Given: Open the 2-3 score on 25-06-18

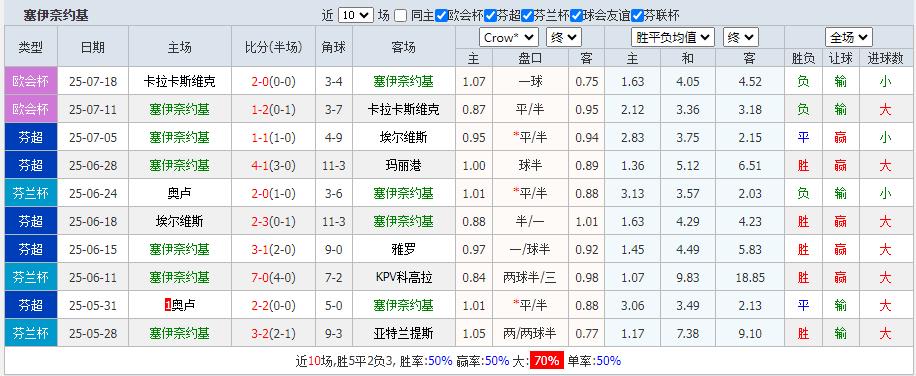Looking at the screenshot, I should [259, 221].
